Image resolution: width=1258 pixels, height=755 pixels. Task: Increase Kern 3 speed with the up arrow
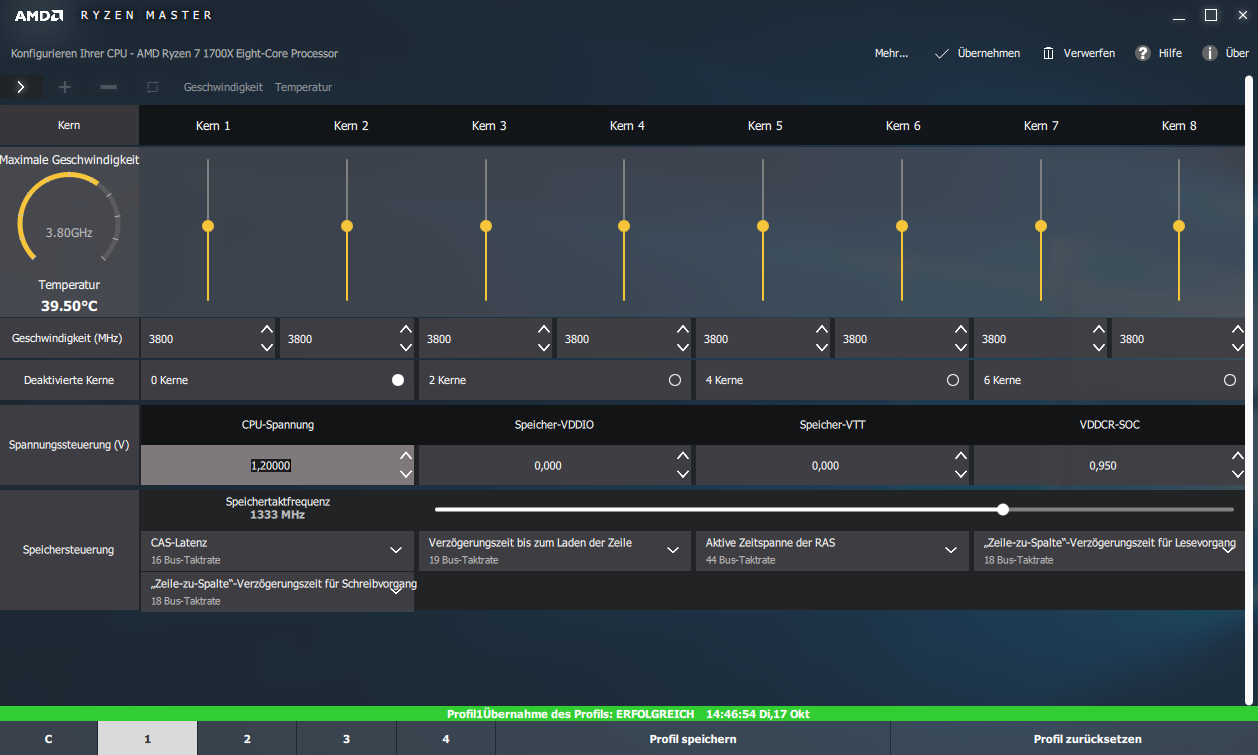pyautogui.click(x=544, y=329)
